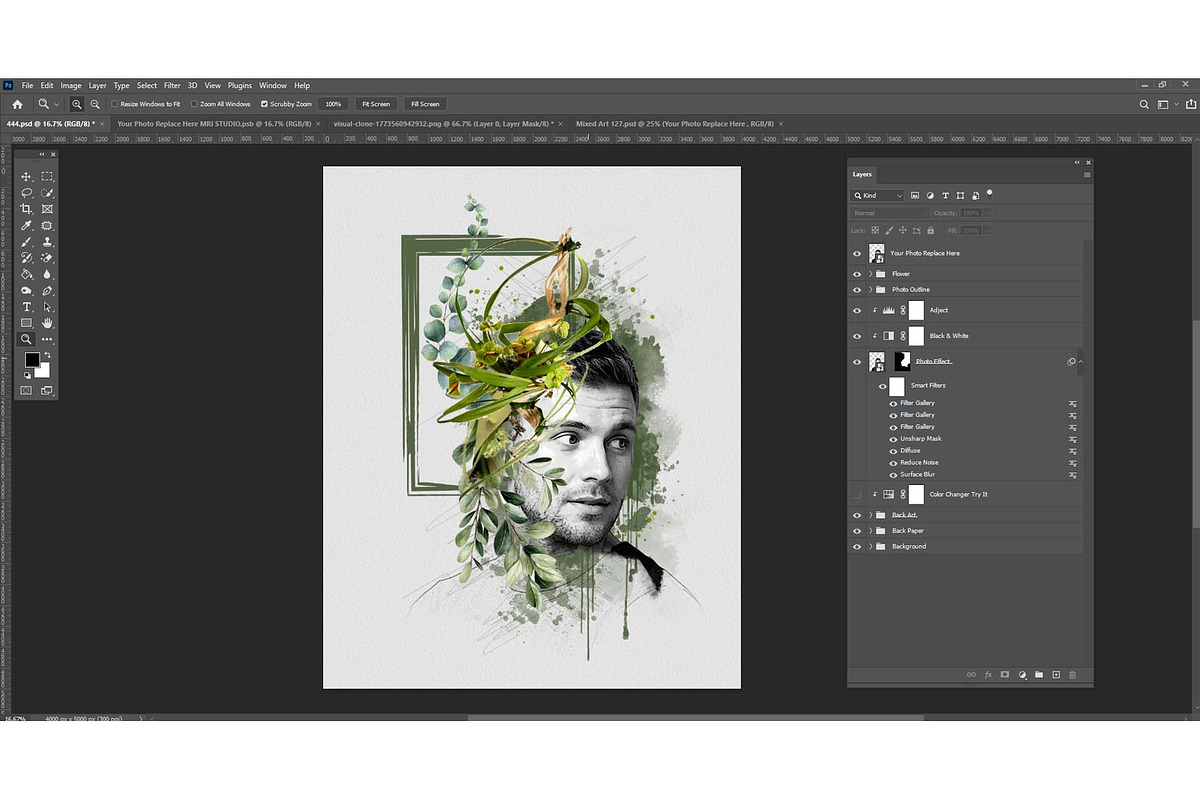Viewport: 1200px width, 800px height.
Task: Select the Rectangular Marquee tool
Action: pyautogui.click(x=47, y=176)
